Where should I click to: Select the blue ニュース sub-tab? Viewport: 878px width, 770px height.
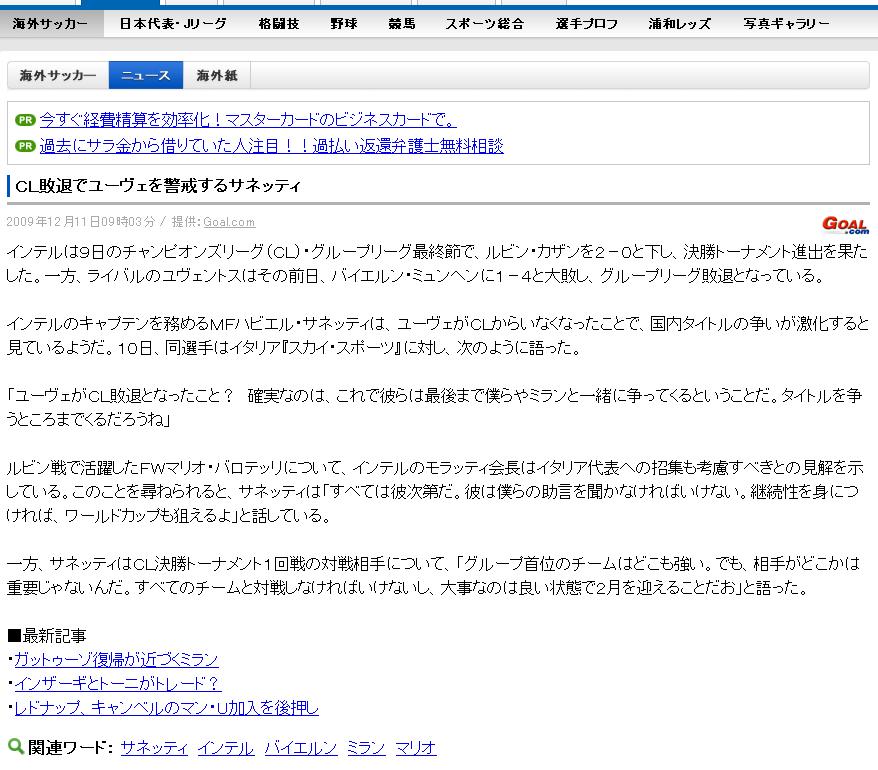(x=146, y=75)
